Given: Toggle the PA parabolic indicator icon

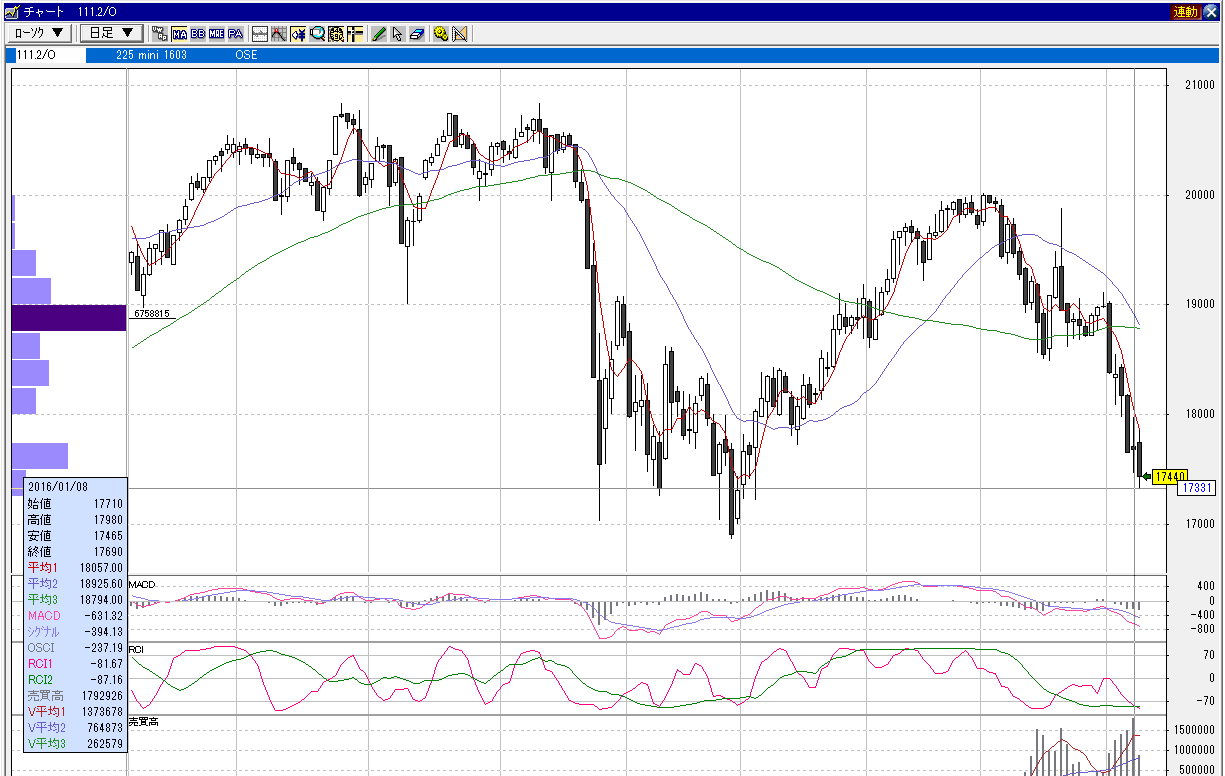Looking at the screenshot, I should point(235,33).
